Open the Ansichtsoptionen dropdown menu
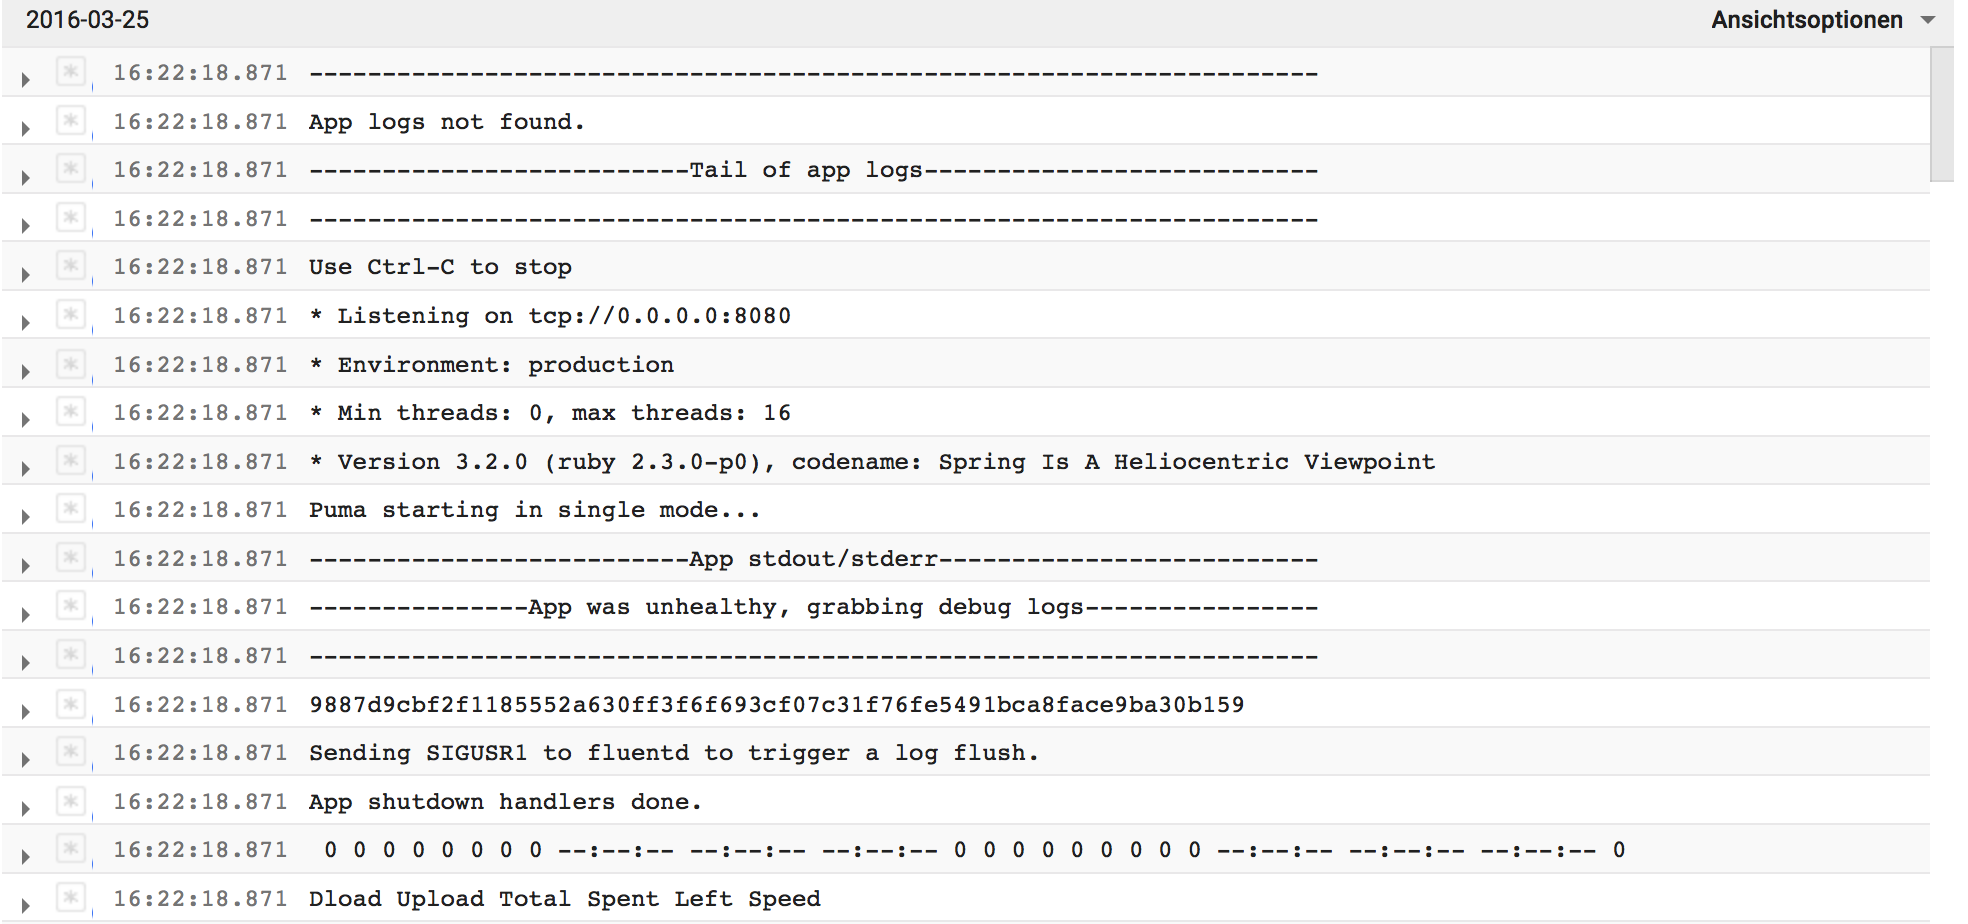The height and width of the screenshot is (924, 1968). click(x=1806, y=20)
